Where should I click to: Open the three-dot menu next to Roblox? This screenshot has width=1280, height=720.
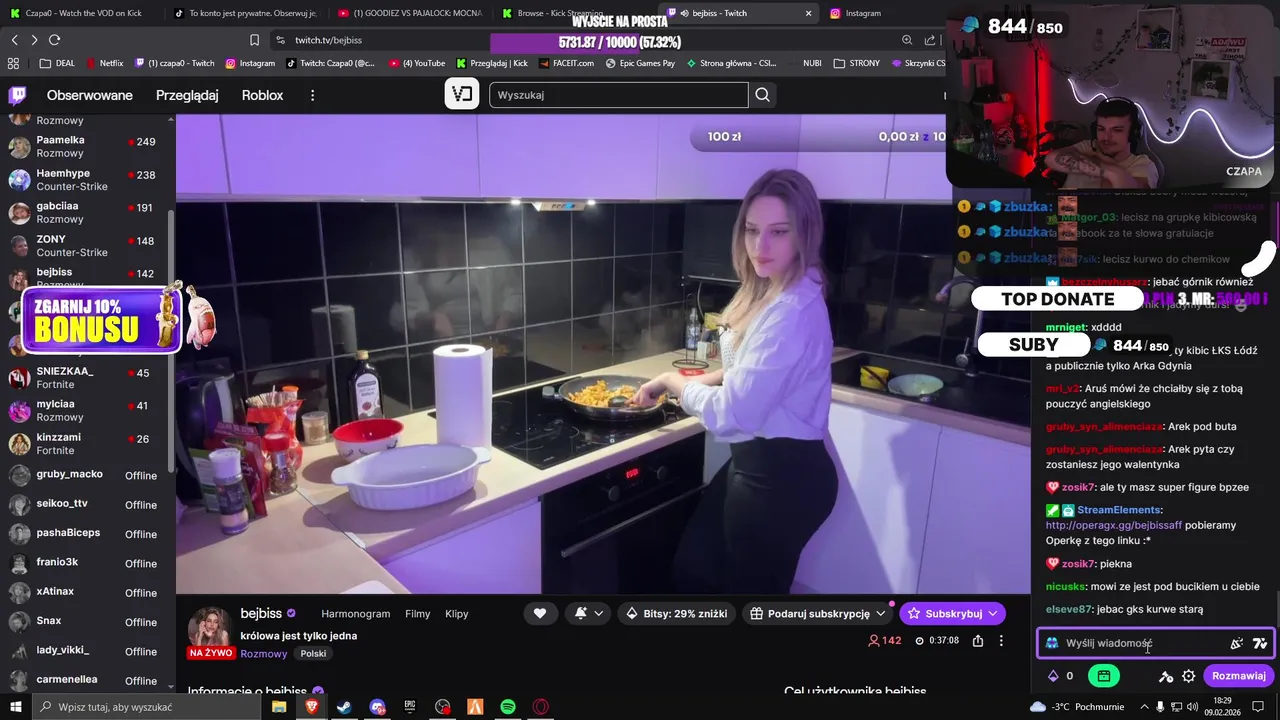coord(312,95)
